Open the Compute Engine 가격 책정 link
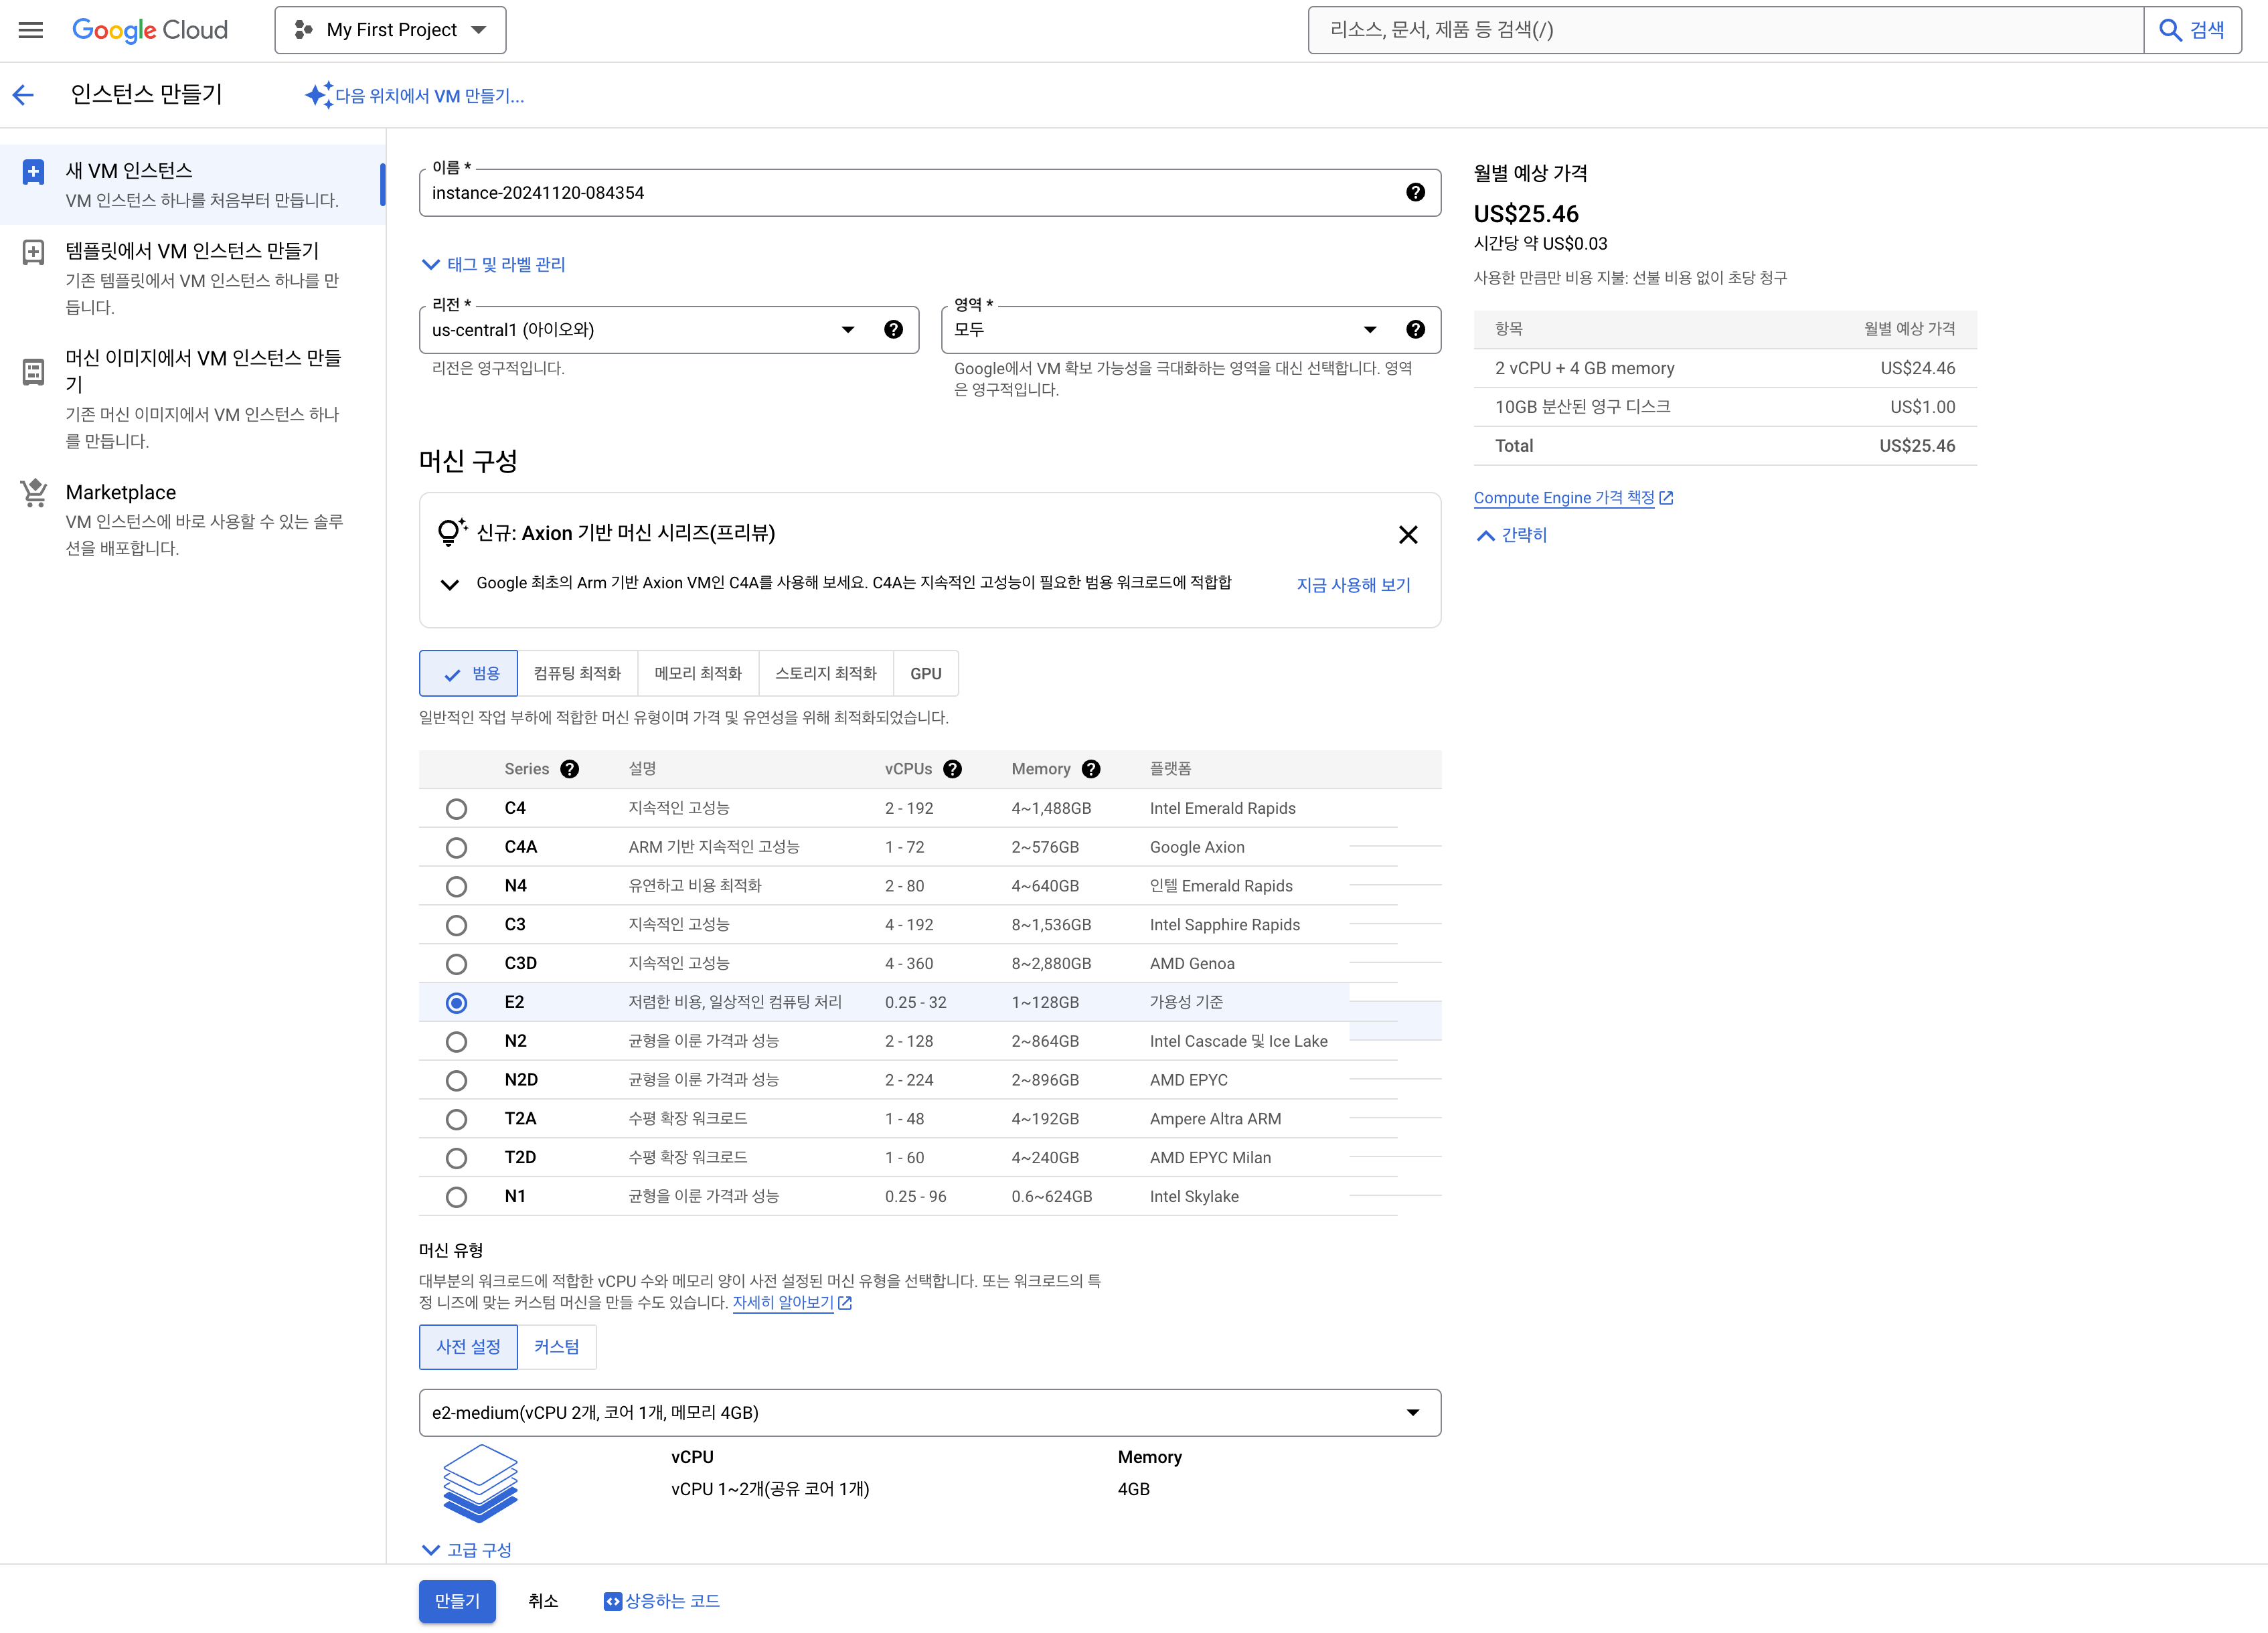 pos(1564,498)
